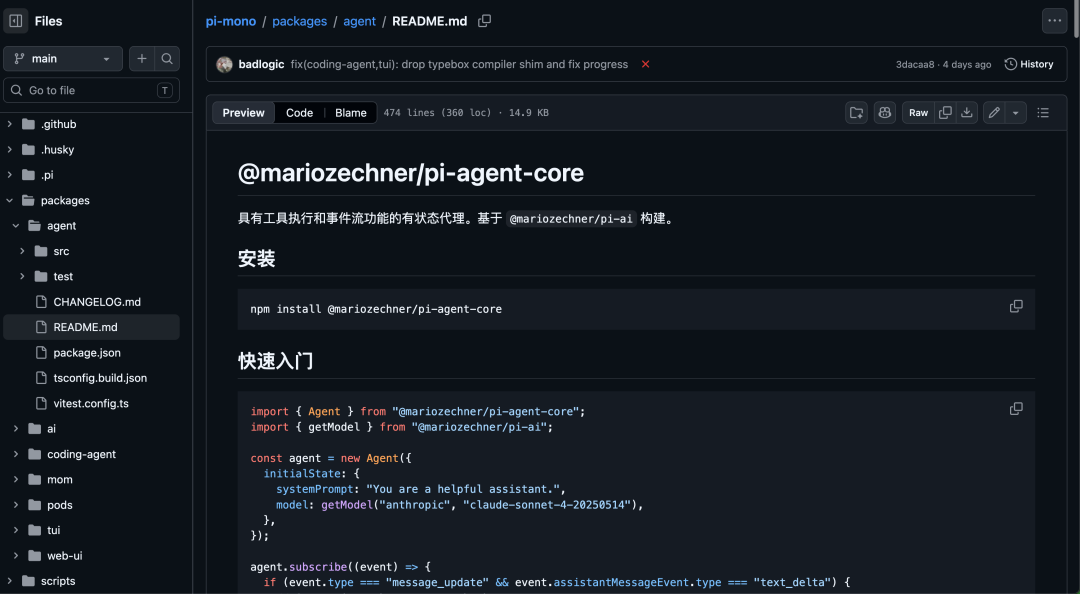Click the Go to file search field

tap(90, 90)
